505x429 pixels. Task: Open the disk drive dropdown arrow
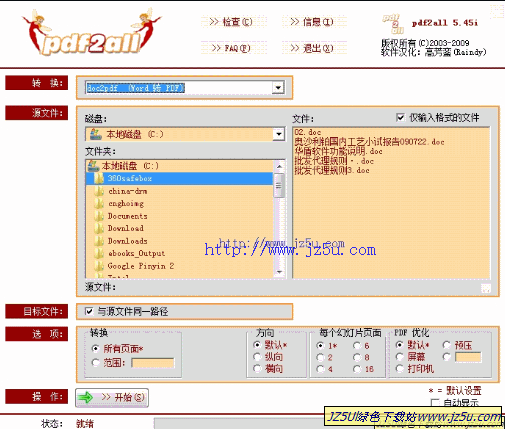tap(279, 134)
